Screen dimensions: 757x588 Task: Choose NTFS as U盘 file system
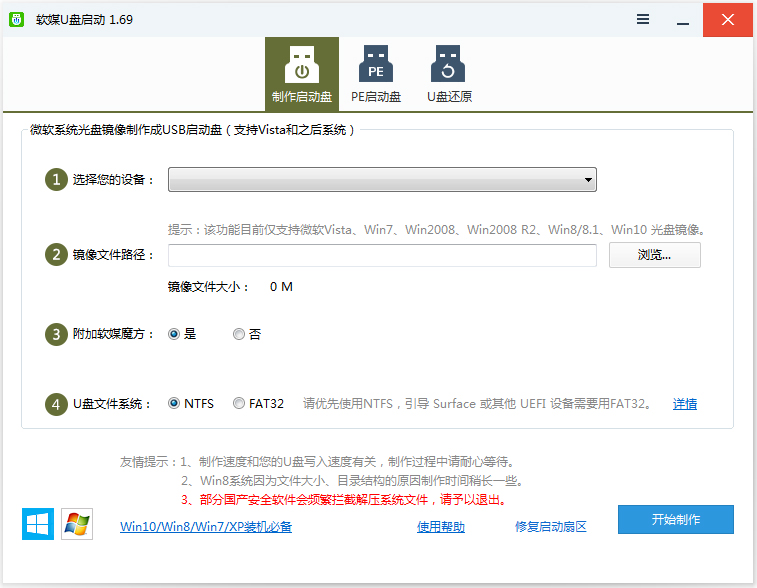[x=191, y=404]
